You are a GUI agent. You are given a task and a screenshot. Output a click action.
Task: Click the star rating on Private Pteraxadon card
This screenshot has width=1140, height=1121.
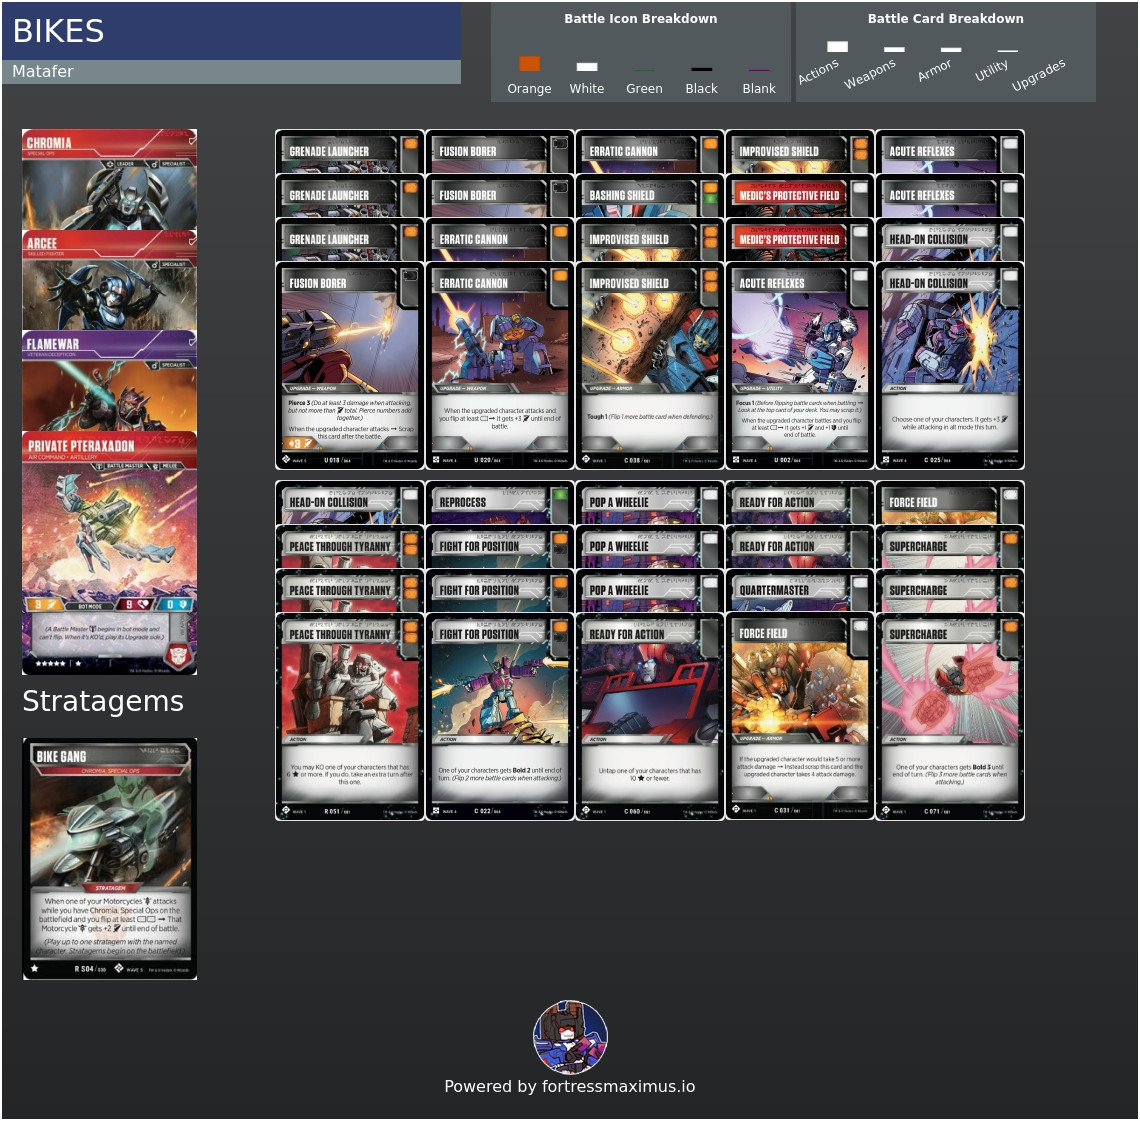(x=58, y=663)
